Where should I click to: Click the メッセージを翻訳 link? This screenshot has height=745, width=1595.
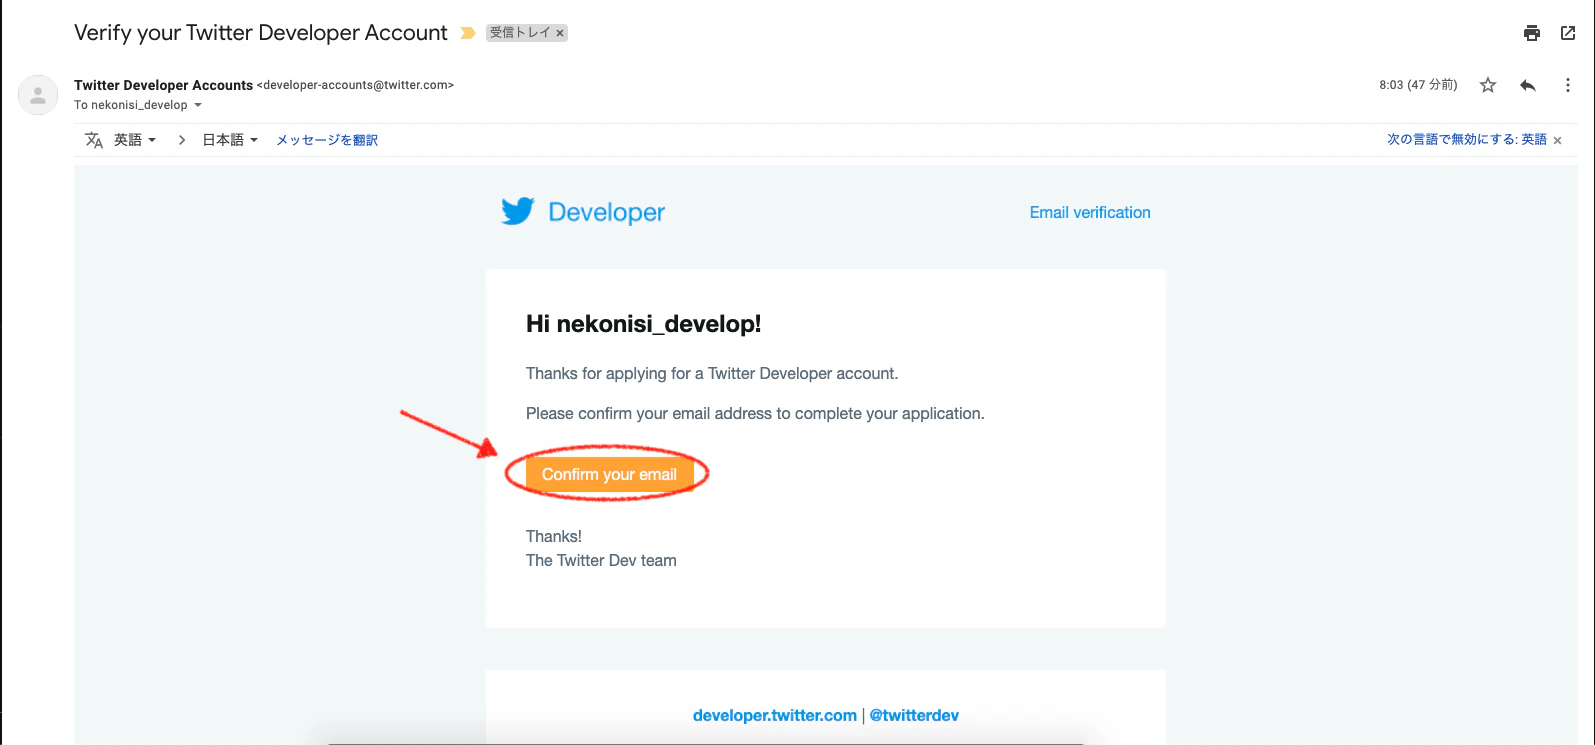(327, 140)
